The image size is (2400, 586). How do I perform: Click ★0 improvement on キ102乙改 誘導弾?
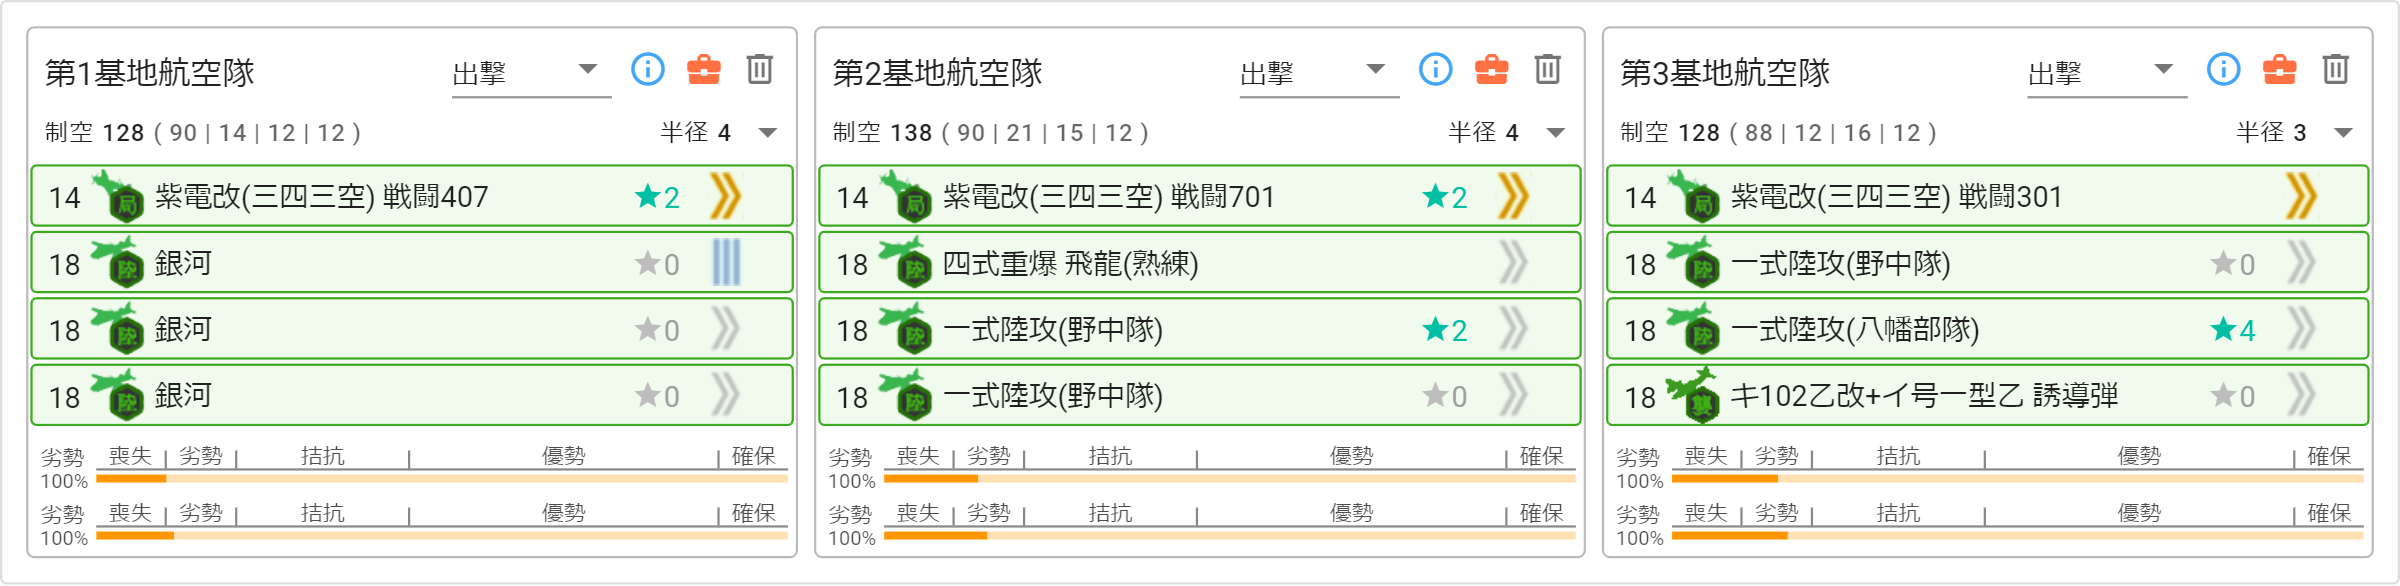pos(2233,396)
